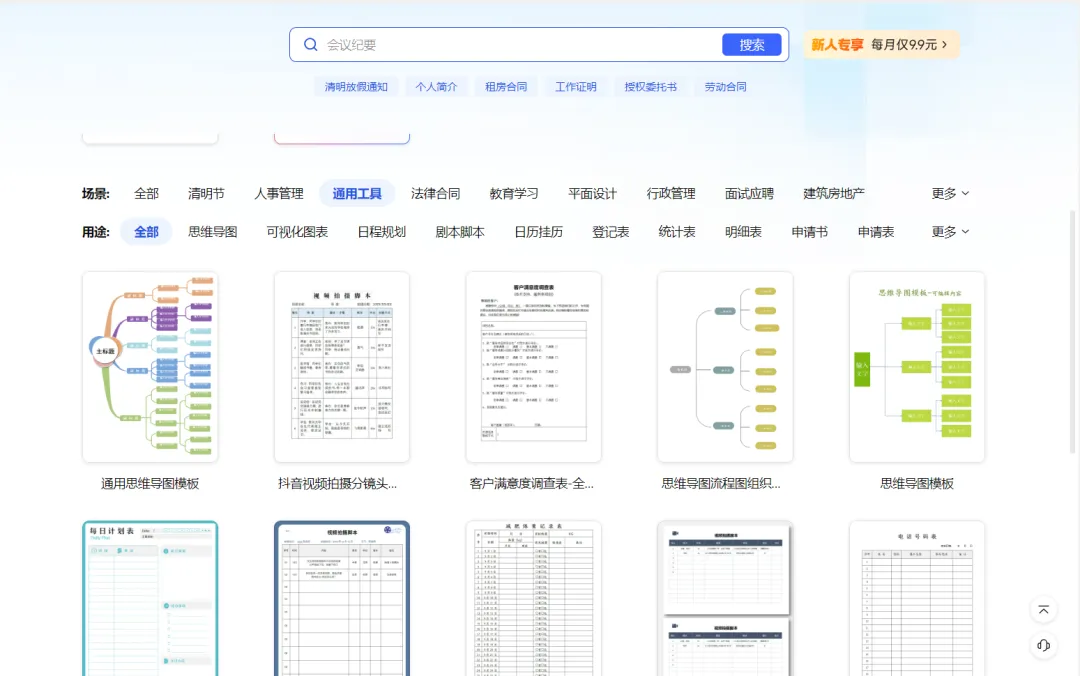The height and width of the screenshot is (676, 1080).
Task: Select the 面试应聘 scene filter
Action: 749,194
